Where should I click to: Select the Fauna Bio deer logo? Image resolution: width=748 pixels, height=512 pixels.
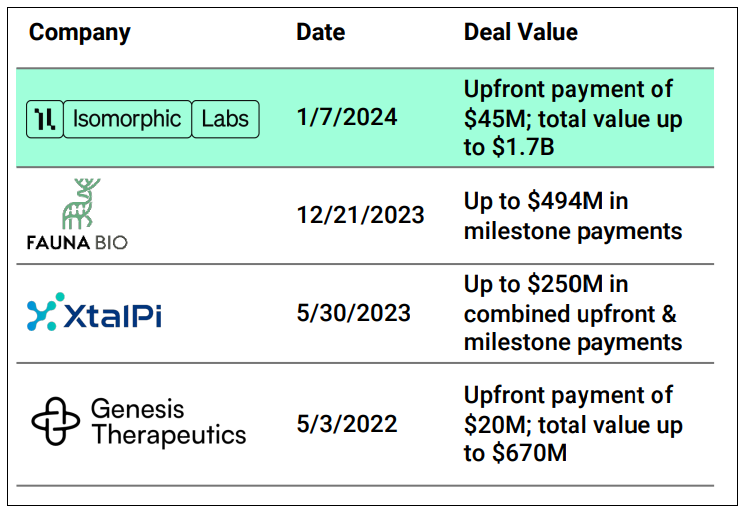pos(81,204)
